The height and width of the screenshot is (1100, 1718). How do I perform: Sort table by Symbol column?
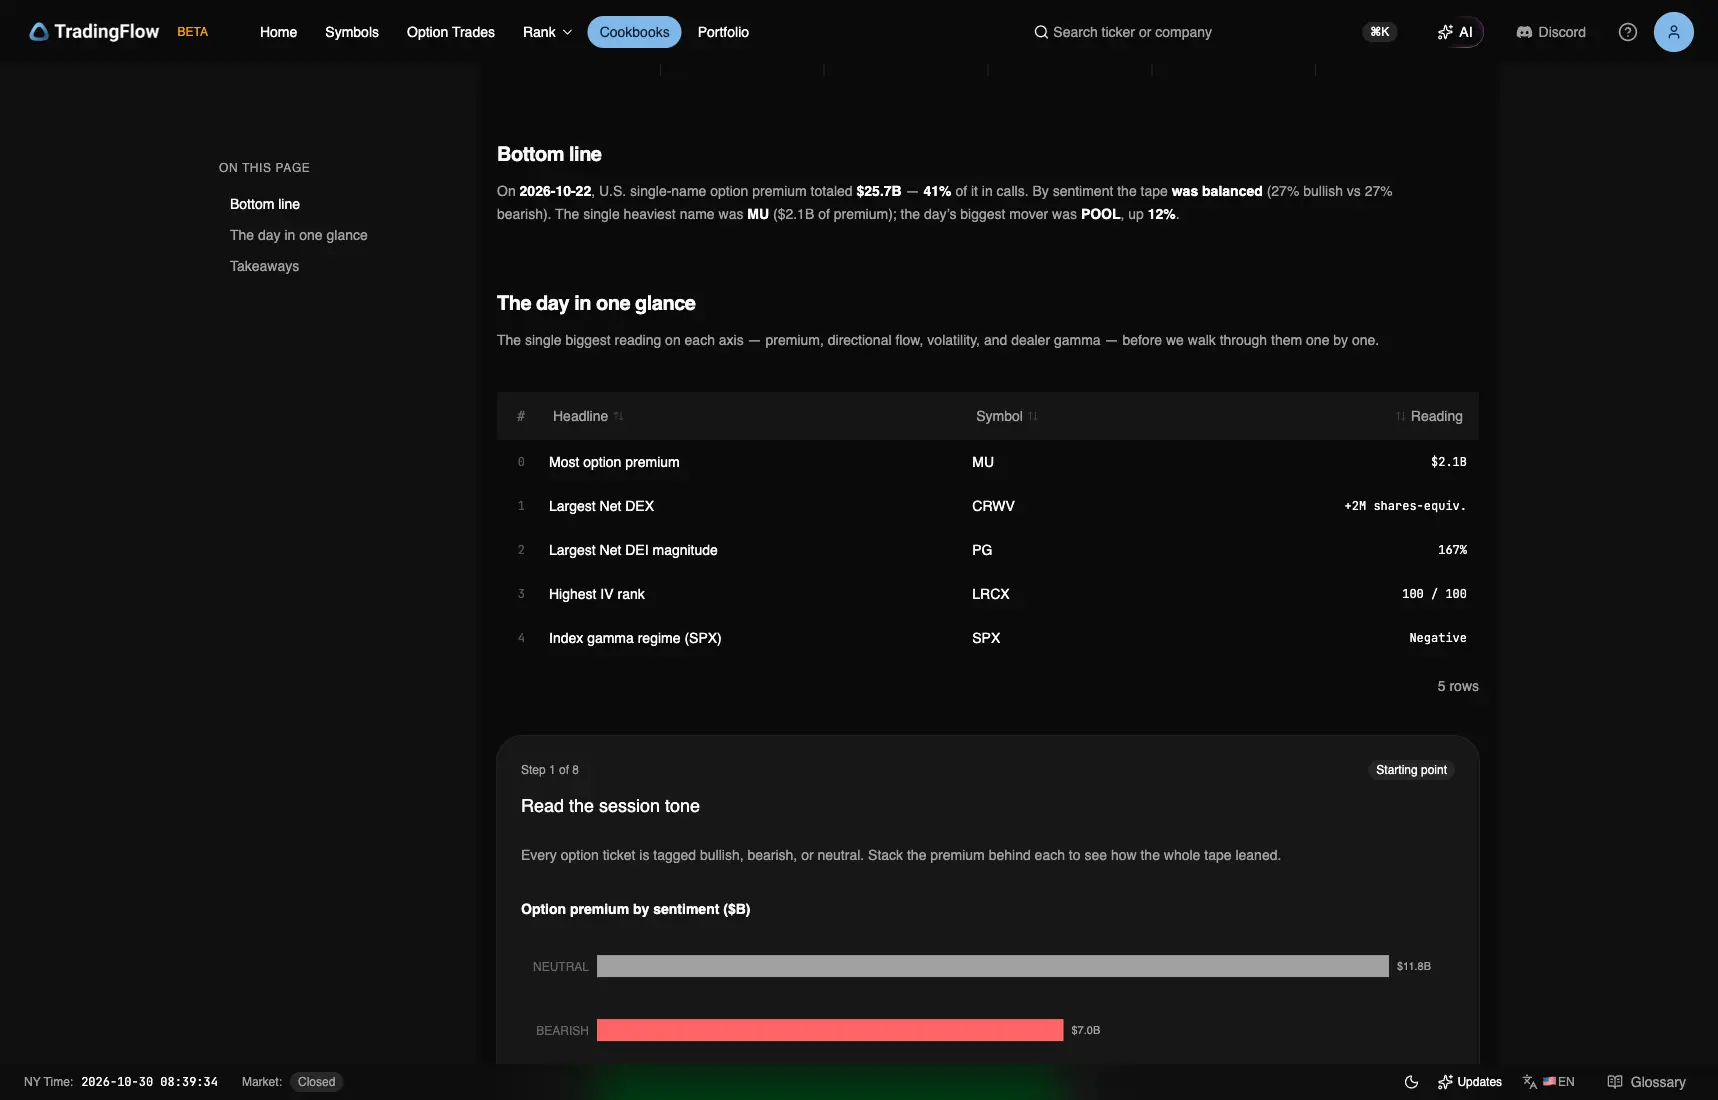click(x=1007, y=416)
